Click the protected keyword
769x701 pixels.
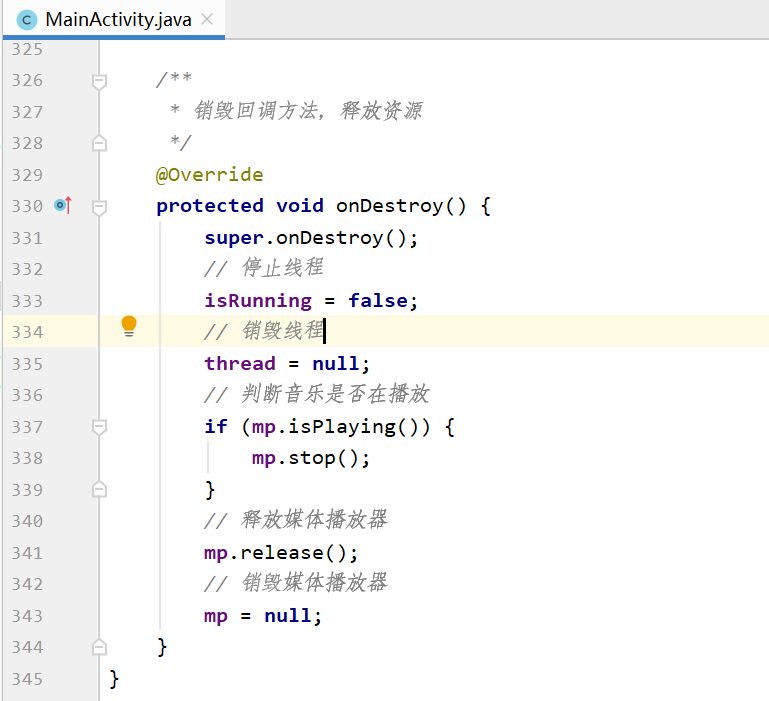pyautogui.click(x=210, y=206)
